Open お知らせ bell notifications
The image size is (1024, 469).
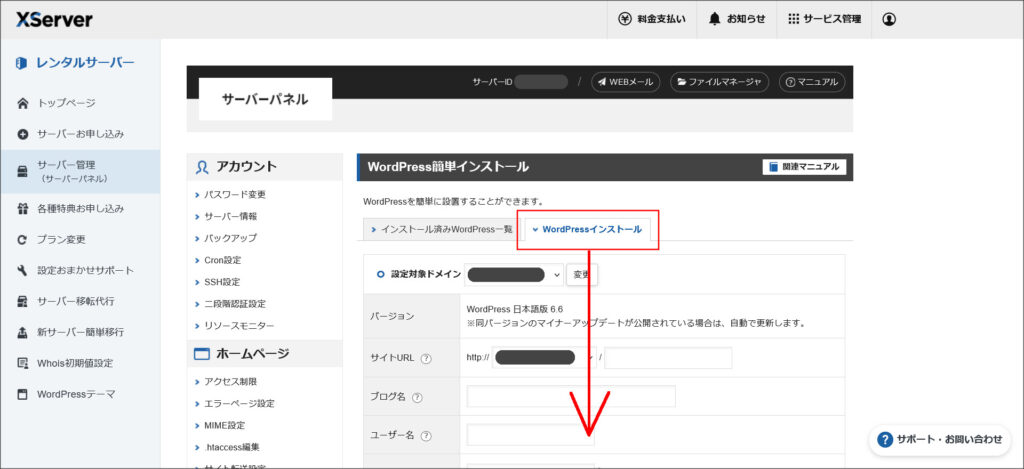(737, 19)
